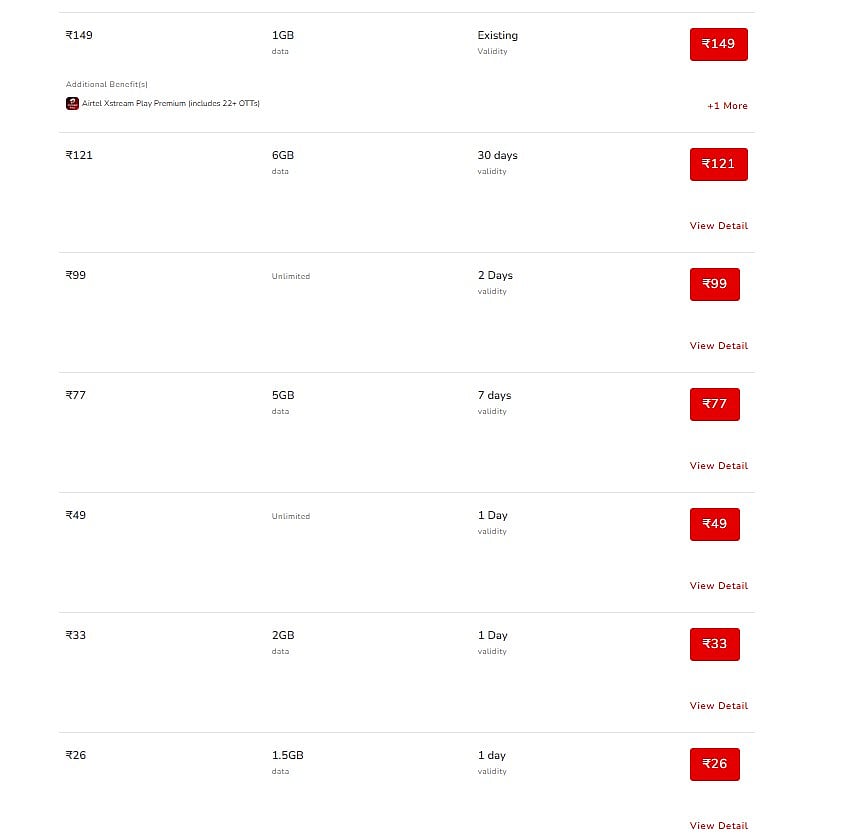Show View Detail for ₹49 plan
The height and width of the screenshot is (835, 857).
718,586
